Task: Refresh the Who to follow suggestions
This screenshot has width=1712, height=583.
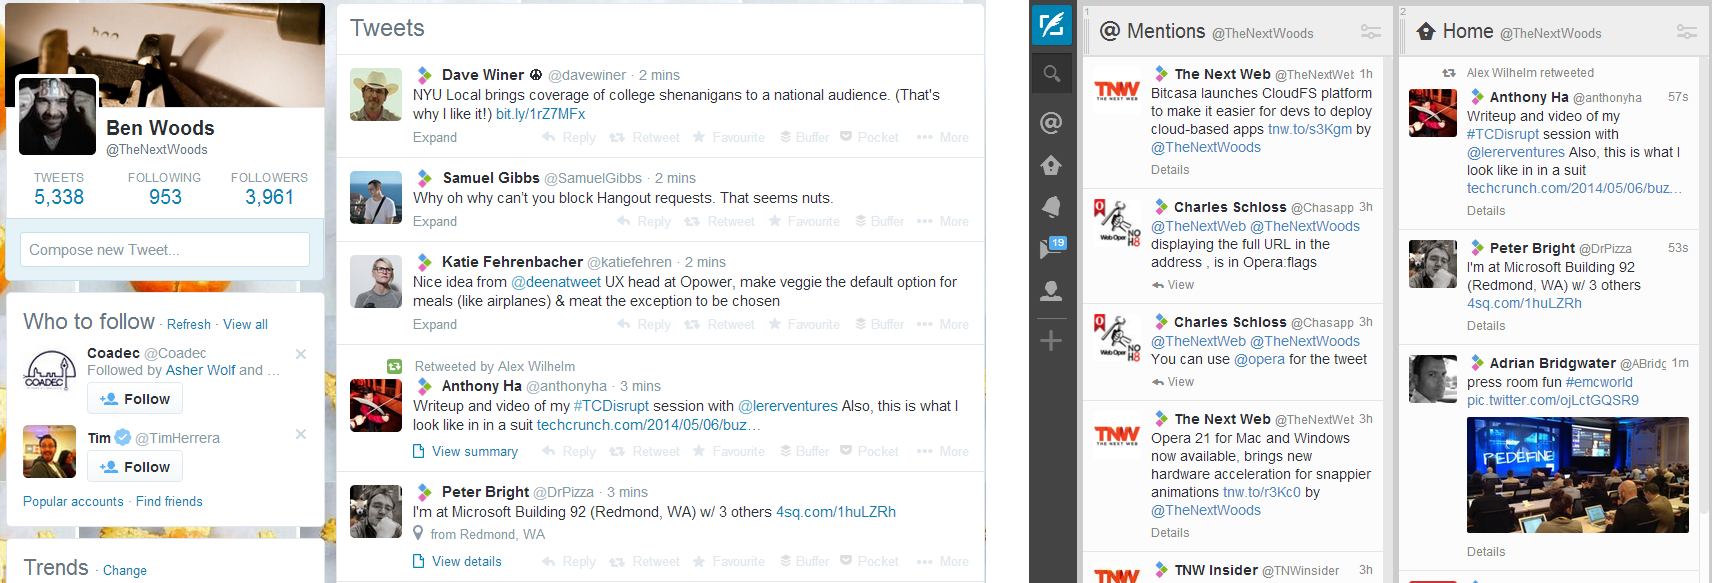Action: click(189, 324)
